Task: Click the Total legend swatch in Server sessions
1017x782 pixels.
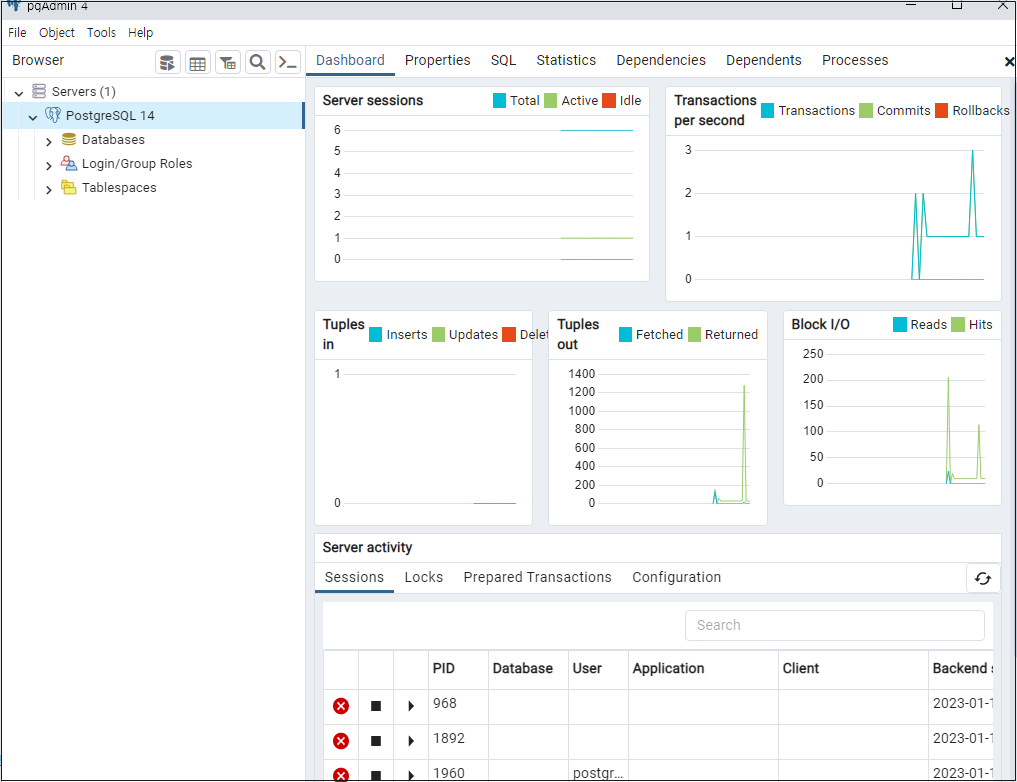Action: [499, 101]
